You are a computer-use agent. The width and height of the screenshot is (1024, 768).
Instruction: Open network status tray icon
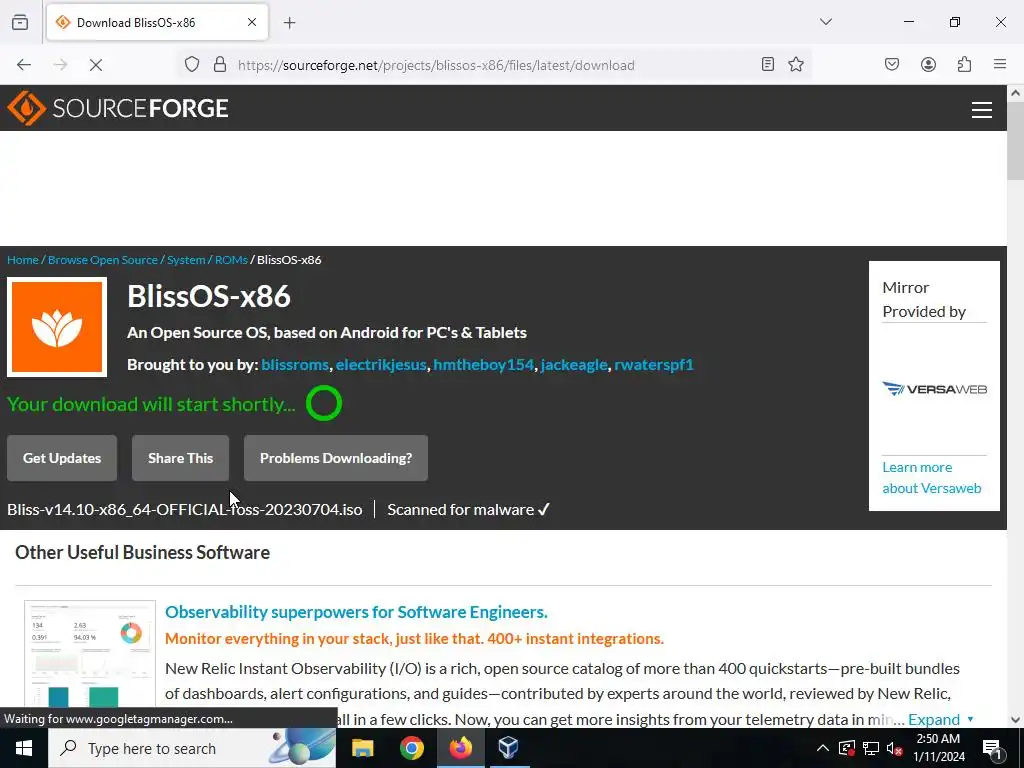pos(871,748)
